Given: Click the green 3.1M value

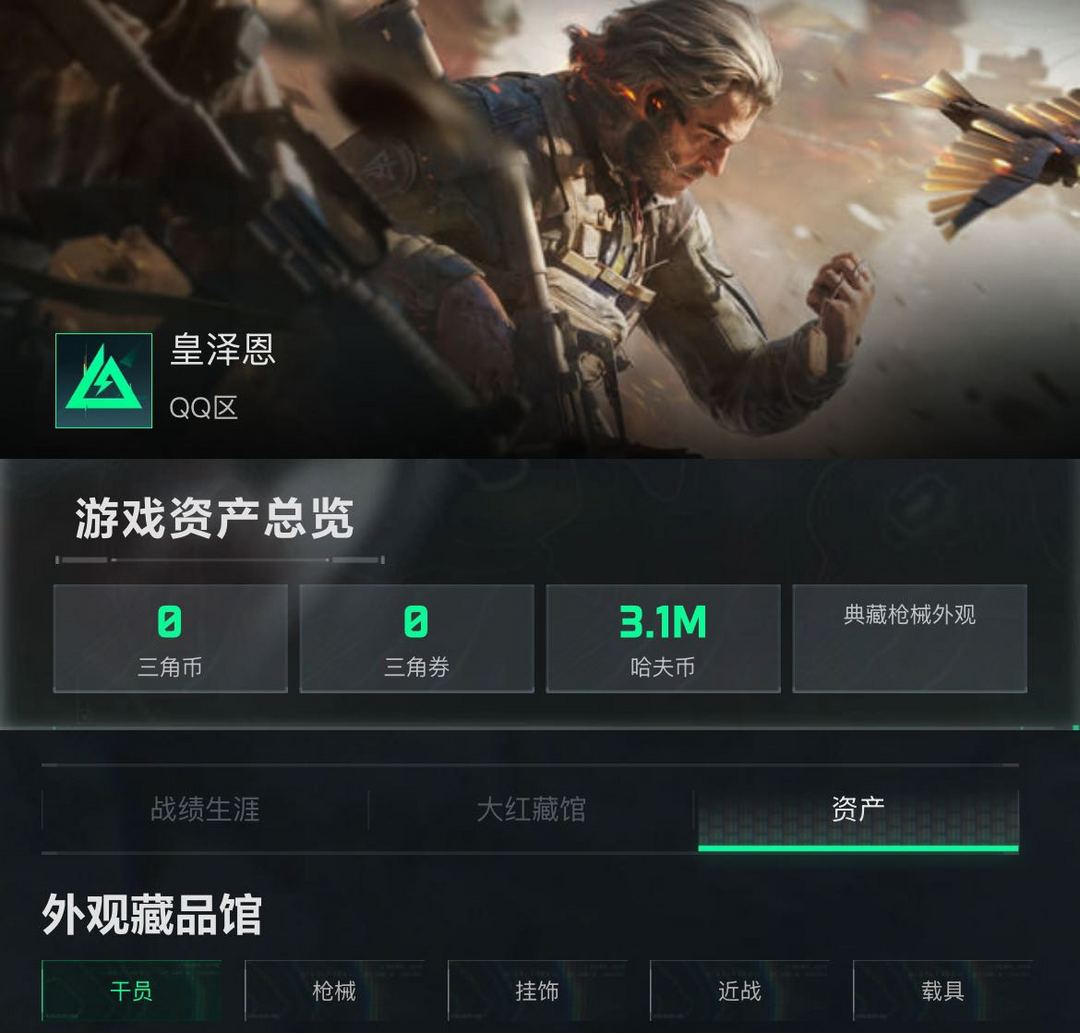Looking at the screenshot, I should pyautogui.click(x=663, y=622).
